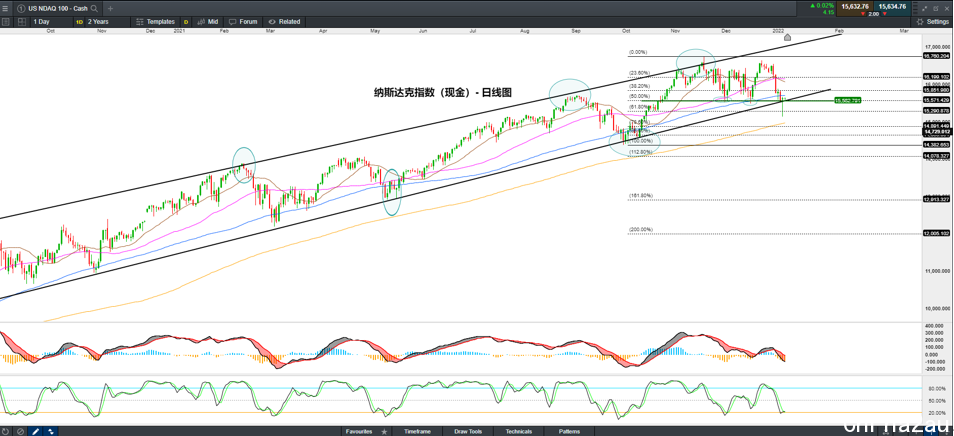Image resolution: width=954 pixels, height=436 pixels.
Task: Click the single chart layout icon
Action: pos(5,21)
